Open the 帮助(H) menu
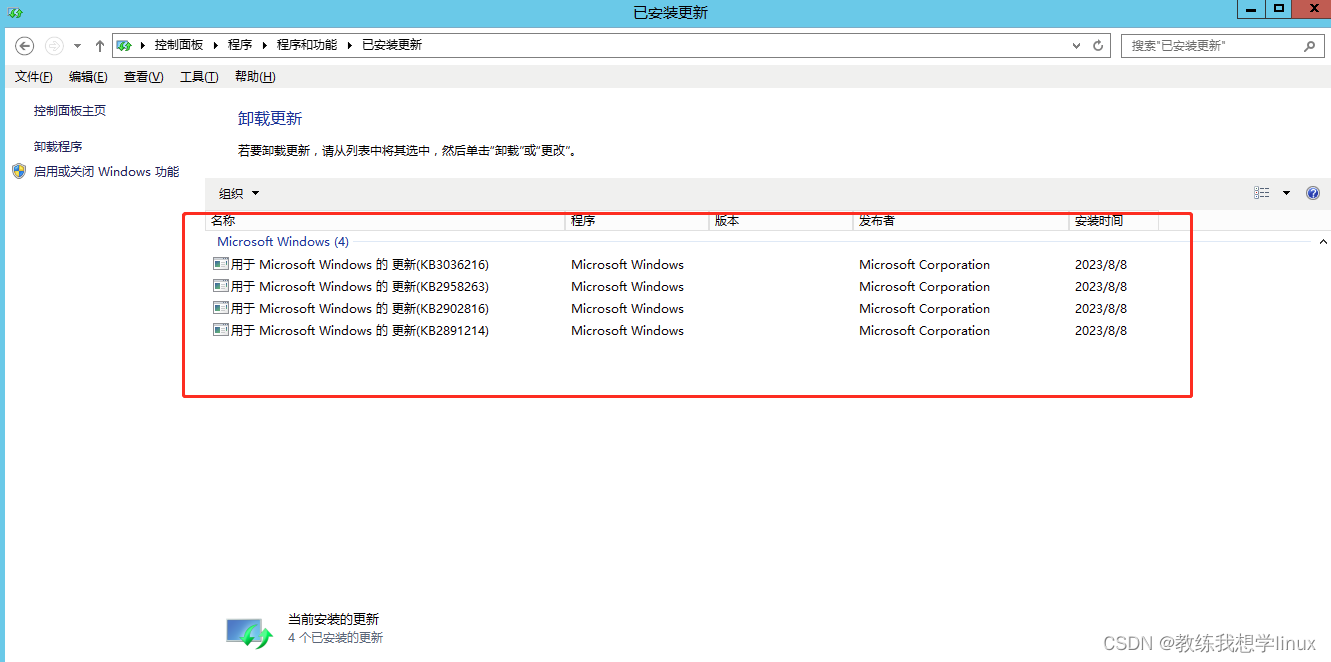1331x662 pixels. (255, 77)
